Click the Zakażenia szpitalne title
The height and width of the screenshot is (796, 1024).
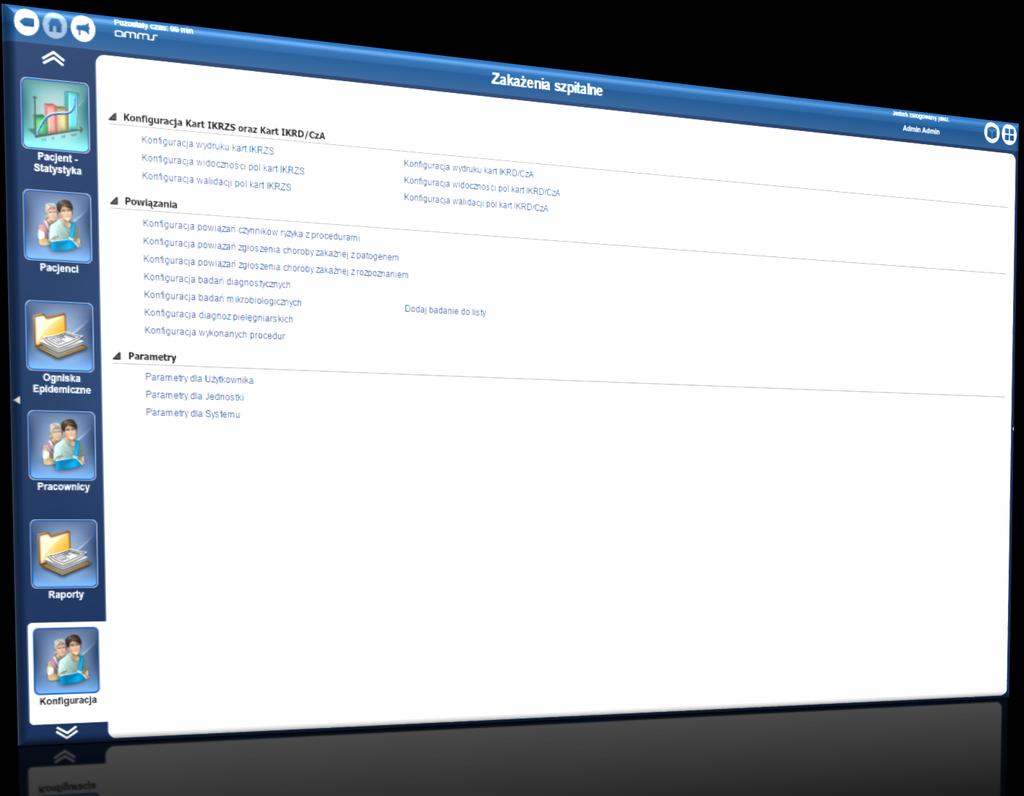coord(547,84)
